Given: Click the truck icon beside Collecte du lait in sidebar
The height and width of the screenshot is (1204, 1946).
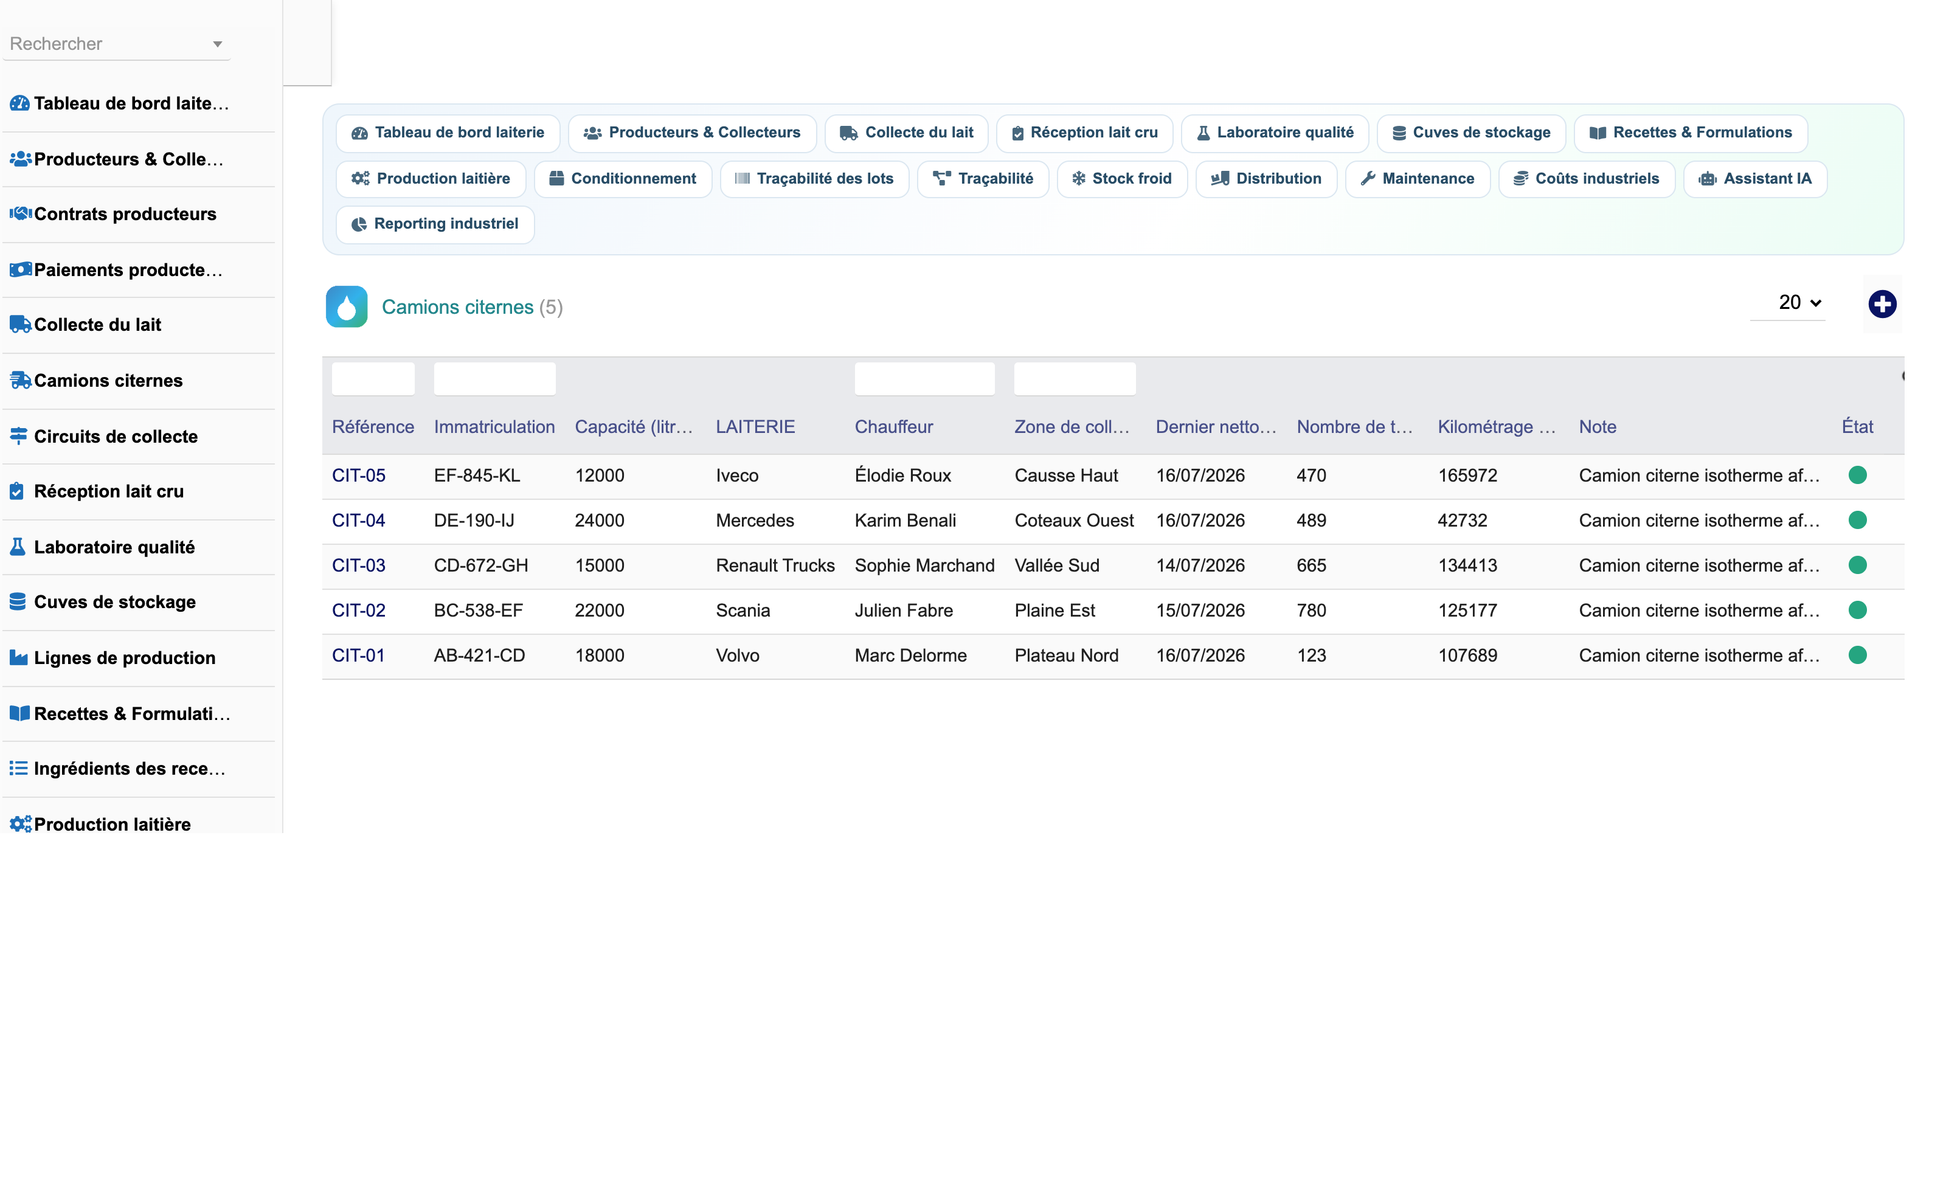Looking at the screenshot, I should 19,325.
